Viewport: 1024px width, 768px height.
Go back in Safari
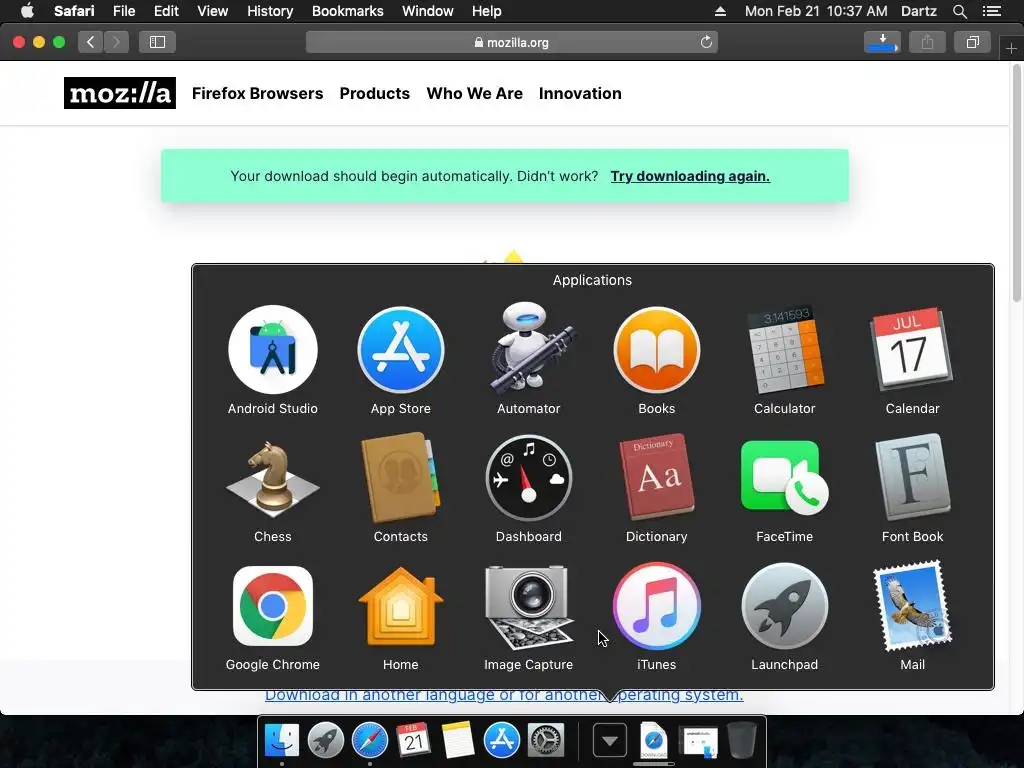click(91, 42)
